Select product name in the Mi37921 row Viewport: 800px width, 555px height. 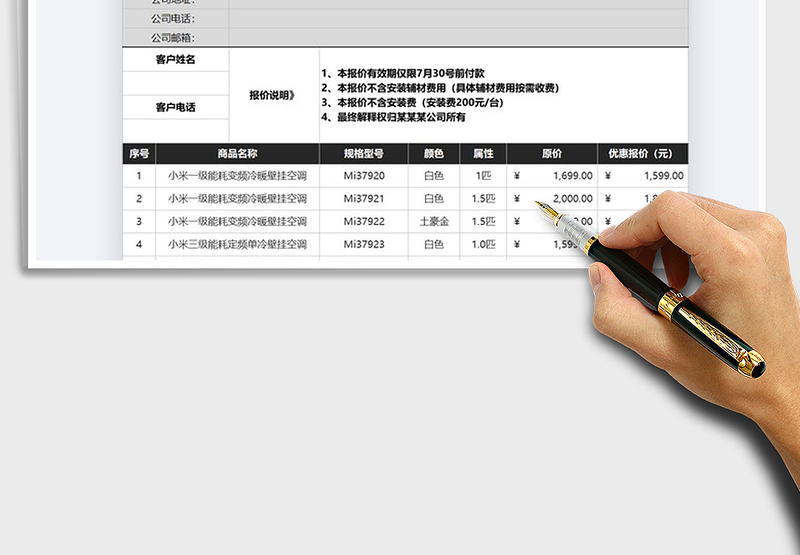pos(237,199)
